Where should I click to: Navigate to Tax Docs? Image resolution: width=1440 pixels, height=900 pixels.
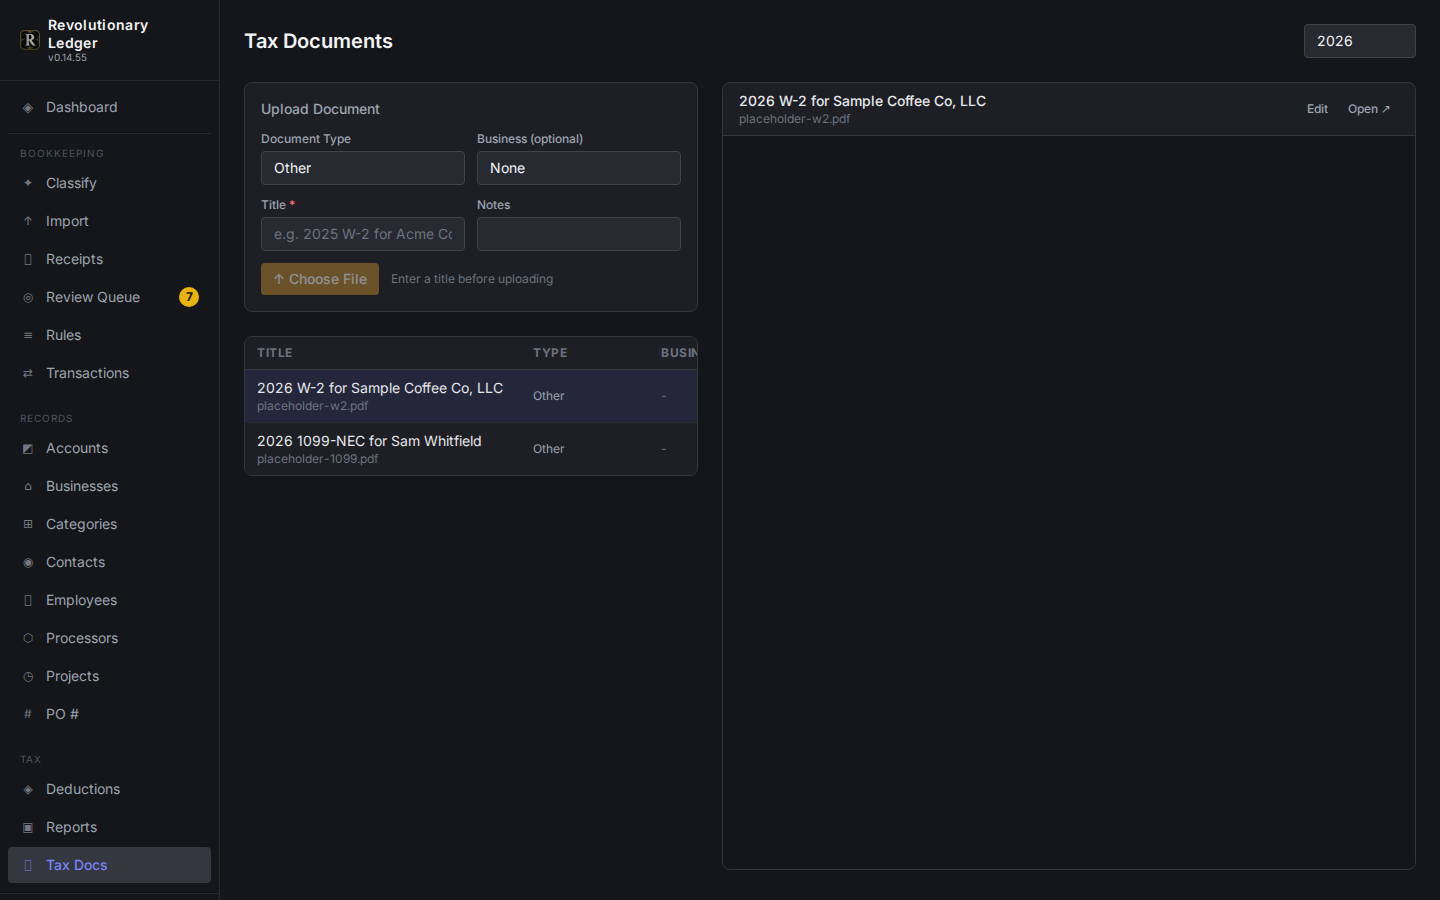[109, 865]
